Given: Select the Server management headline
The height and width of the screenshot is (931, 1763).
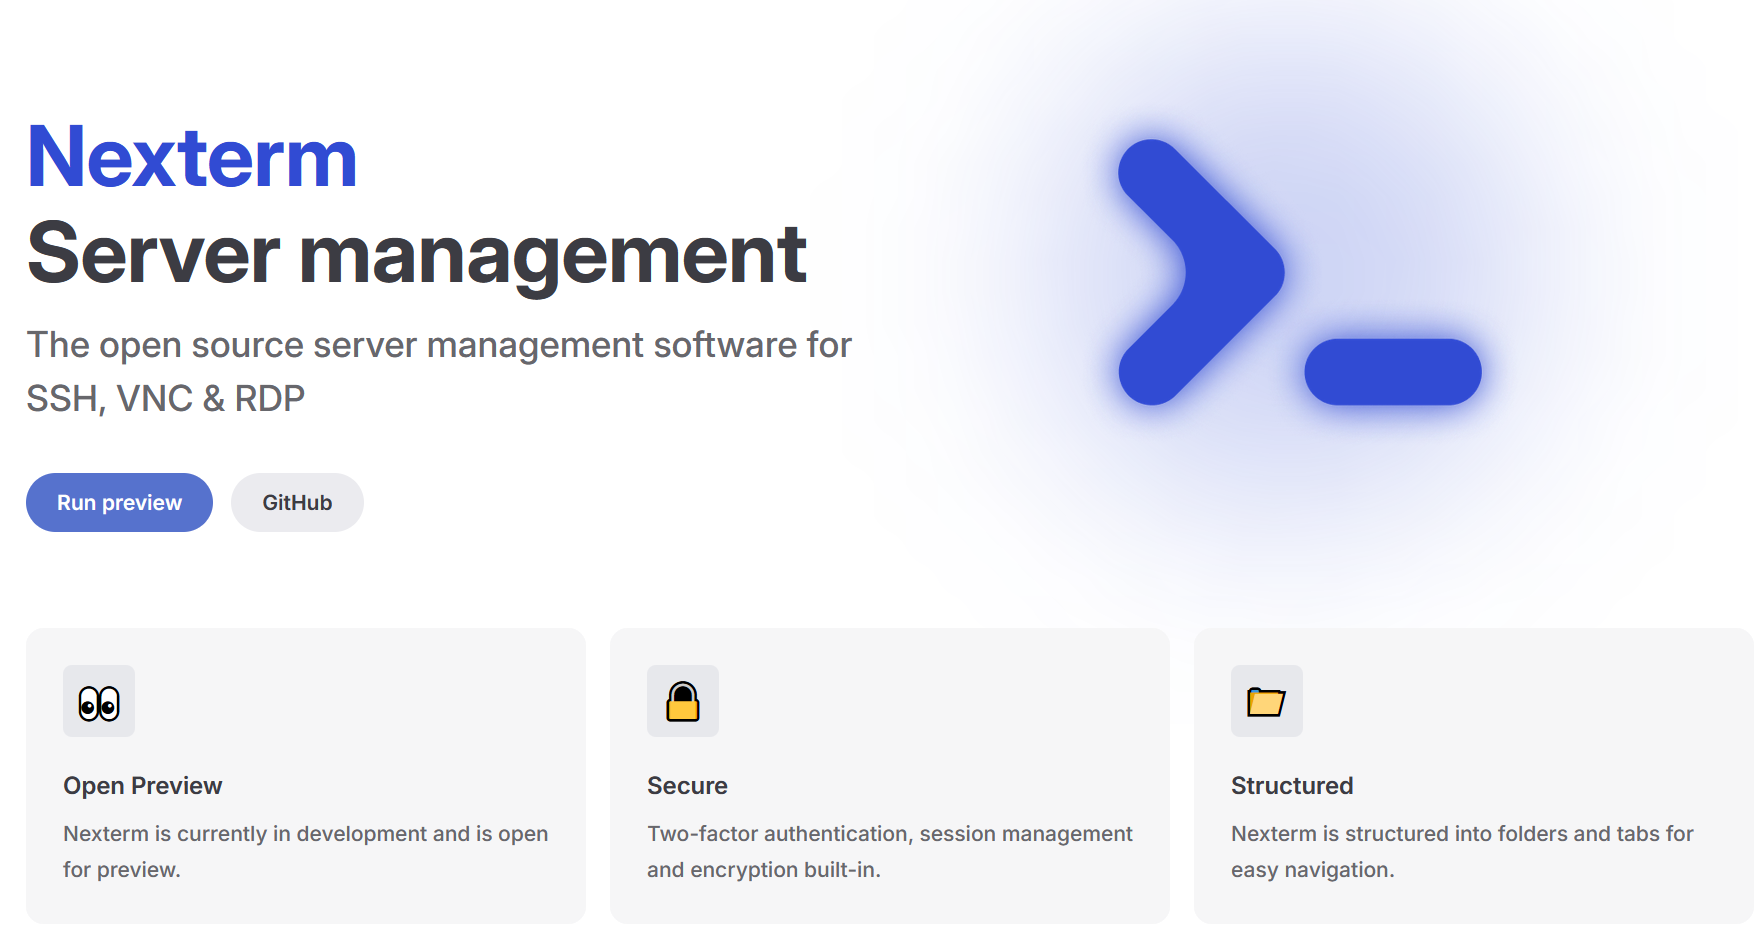Looking at the screenshot, I should pyautogui.click(x=416, y=257).
